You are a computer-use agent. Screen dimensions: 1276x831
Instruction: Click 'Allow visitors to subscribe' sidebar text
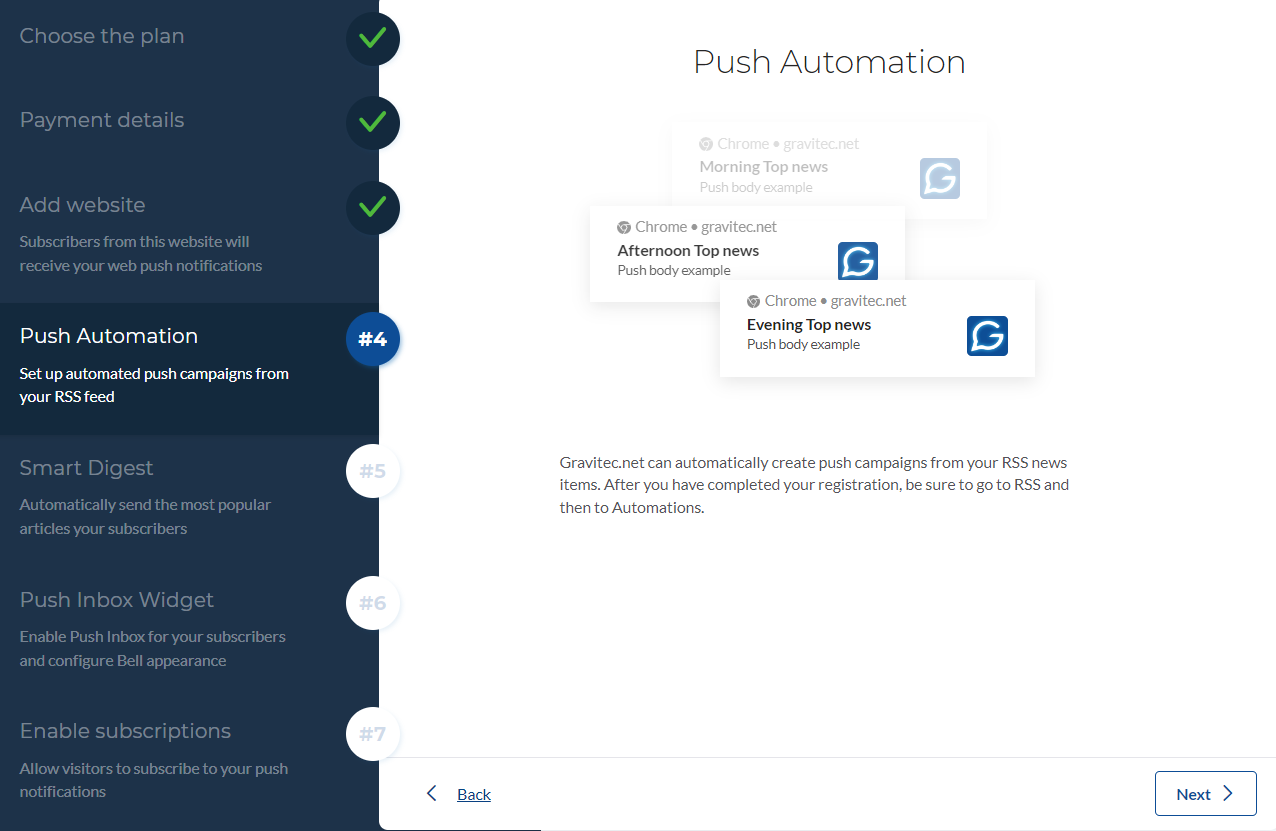(154, 780)
